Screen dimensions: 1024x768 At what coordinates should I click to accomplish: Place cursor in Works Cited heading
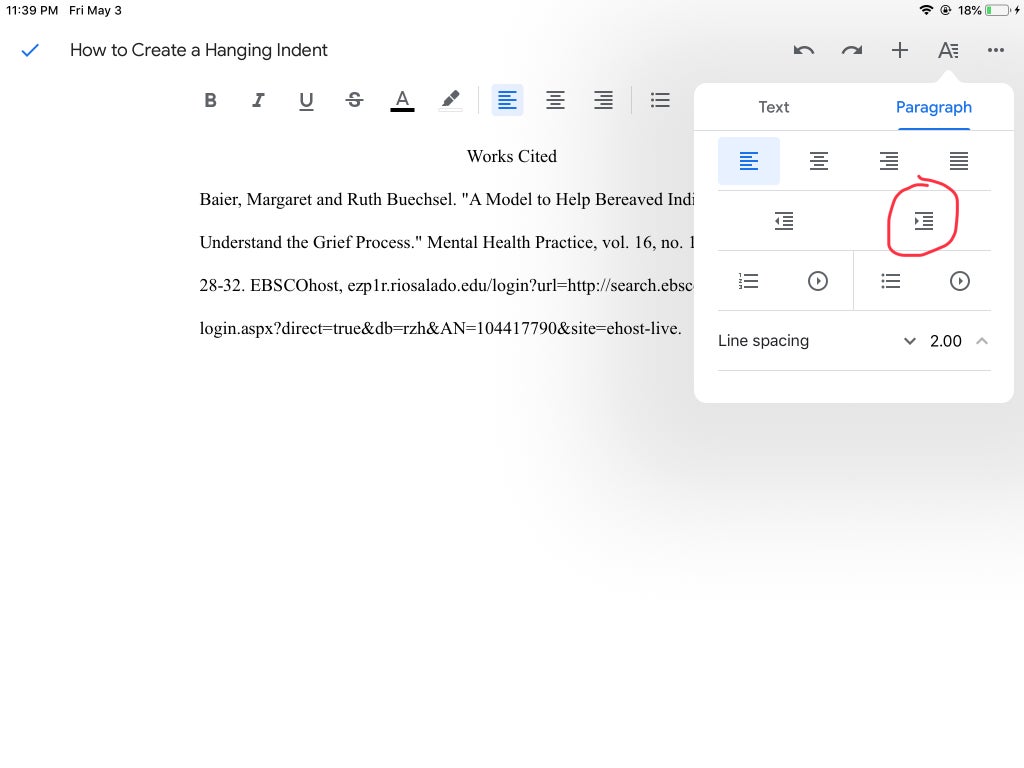(512, 157)
